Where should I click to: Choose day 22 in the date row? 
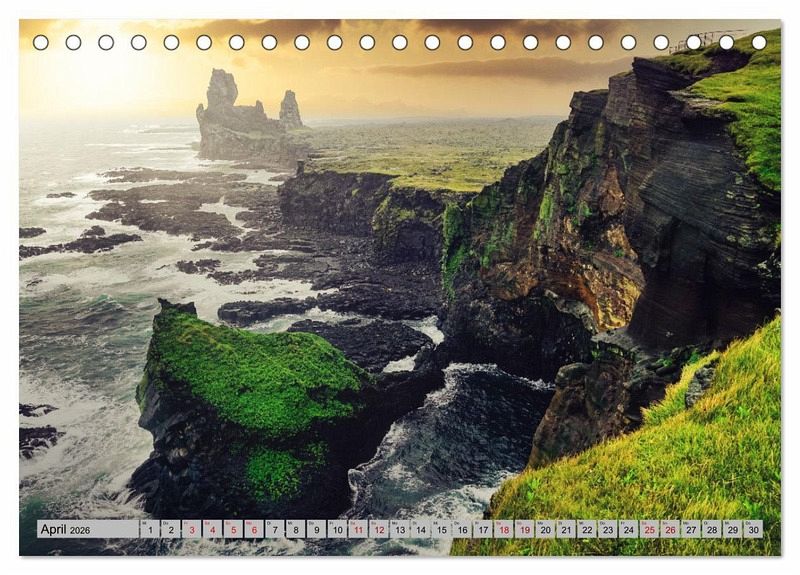[586, 530]
